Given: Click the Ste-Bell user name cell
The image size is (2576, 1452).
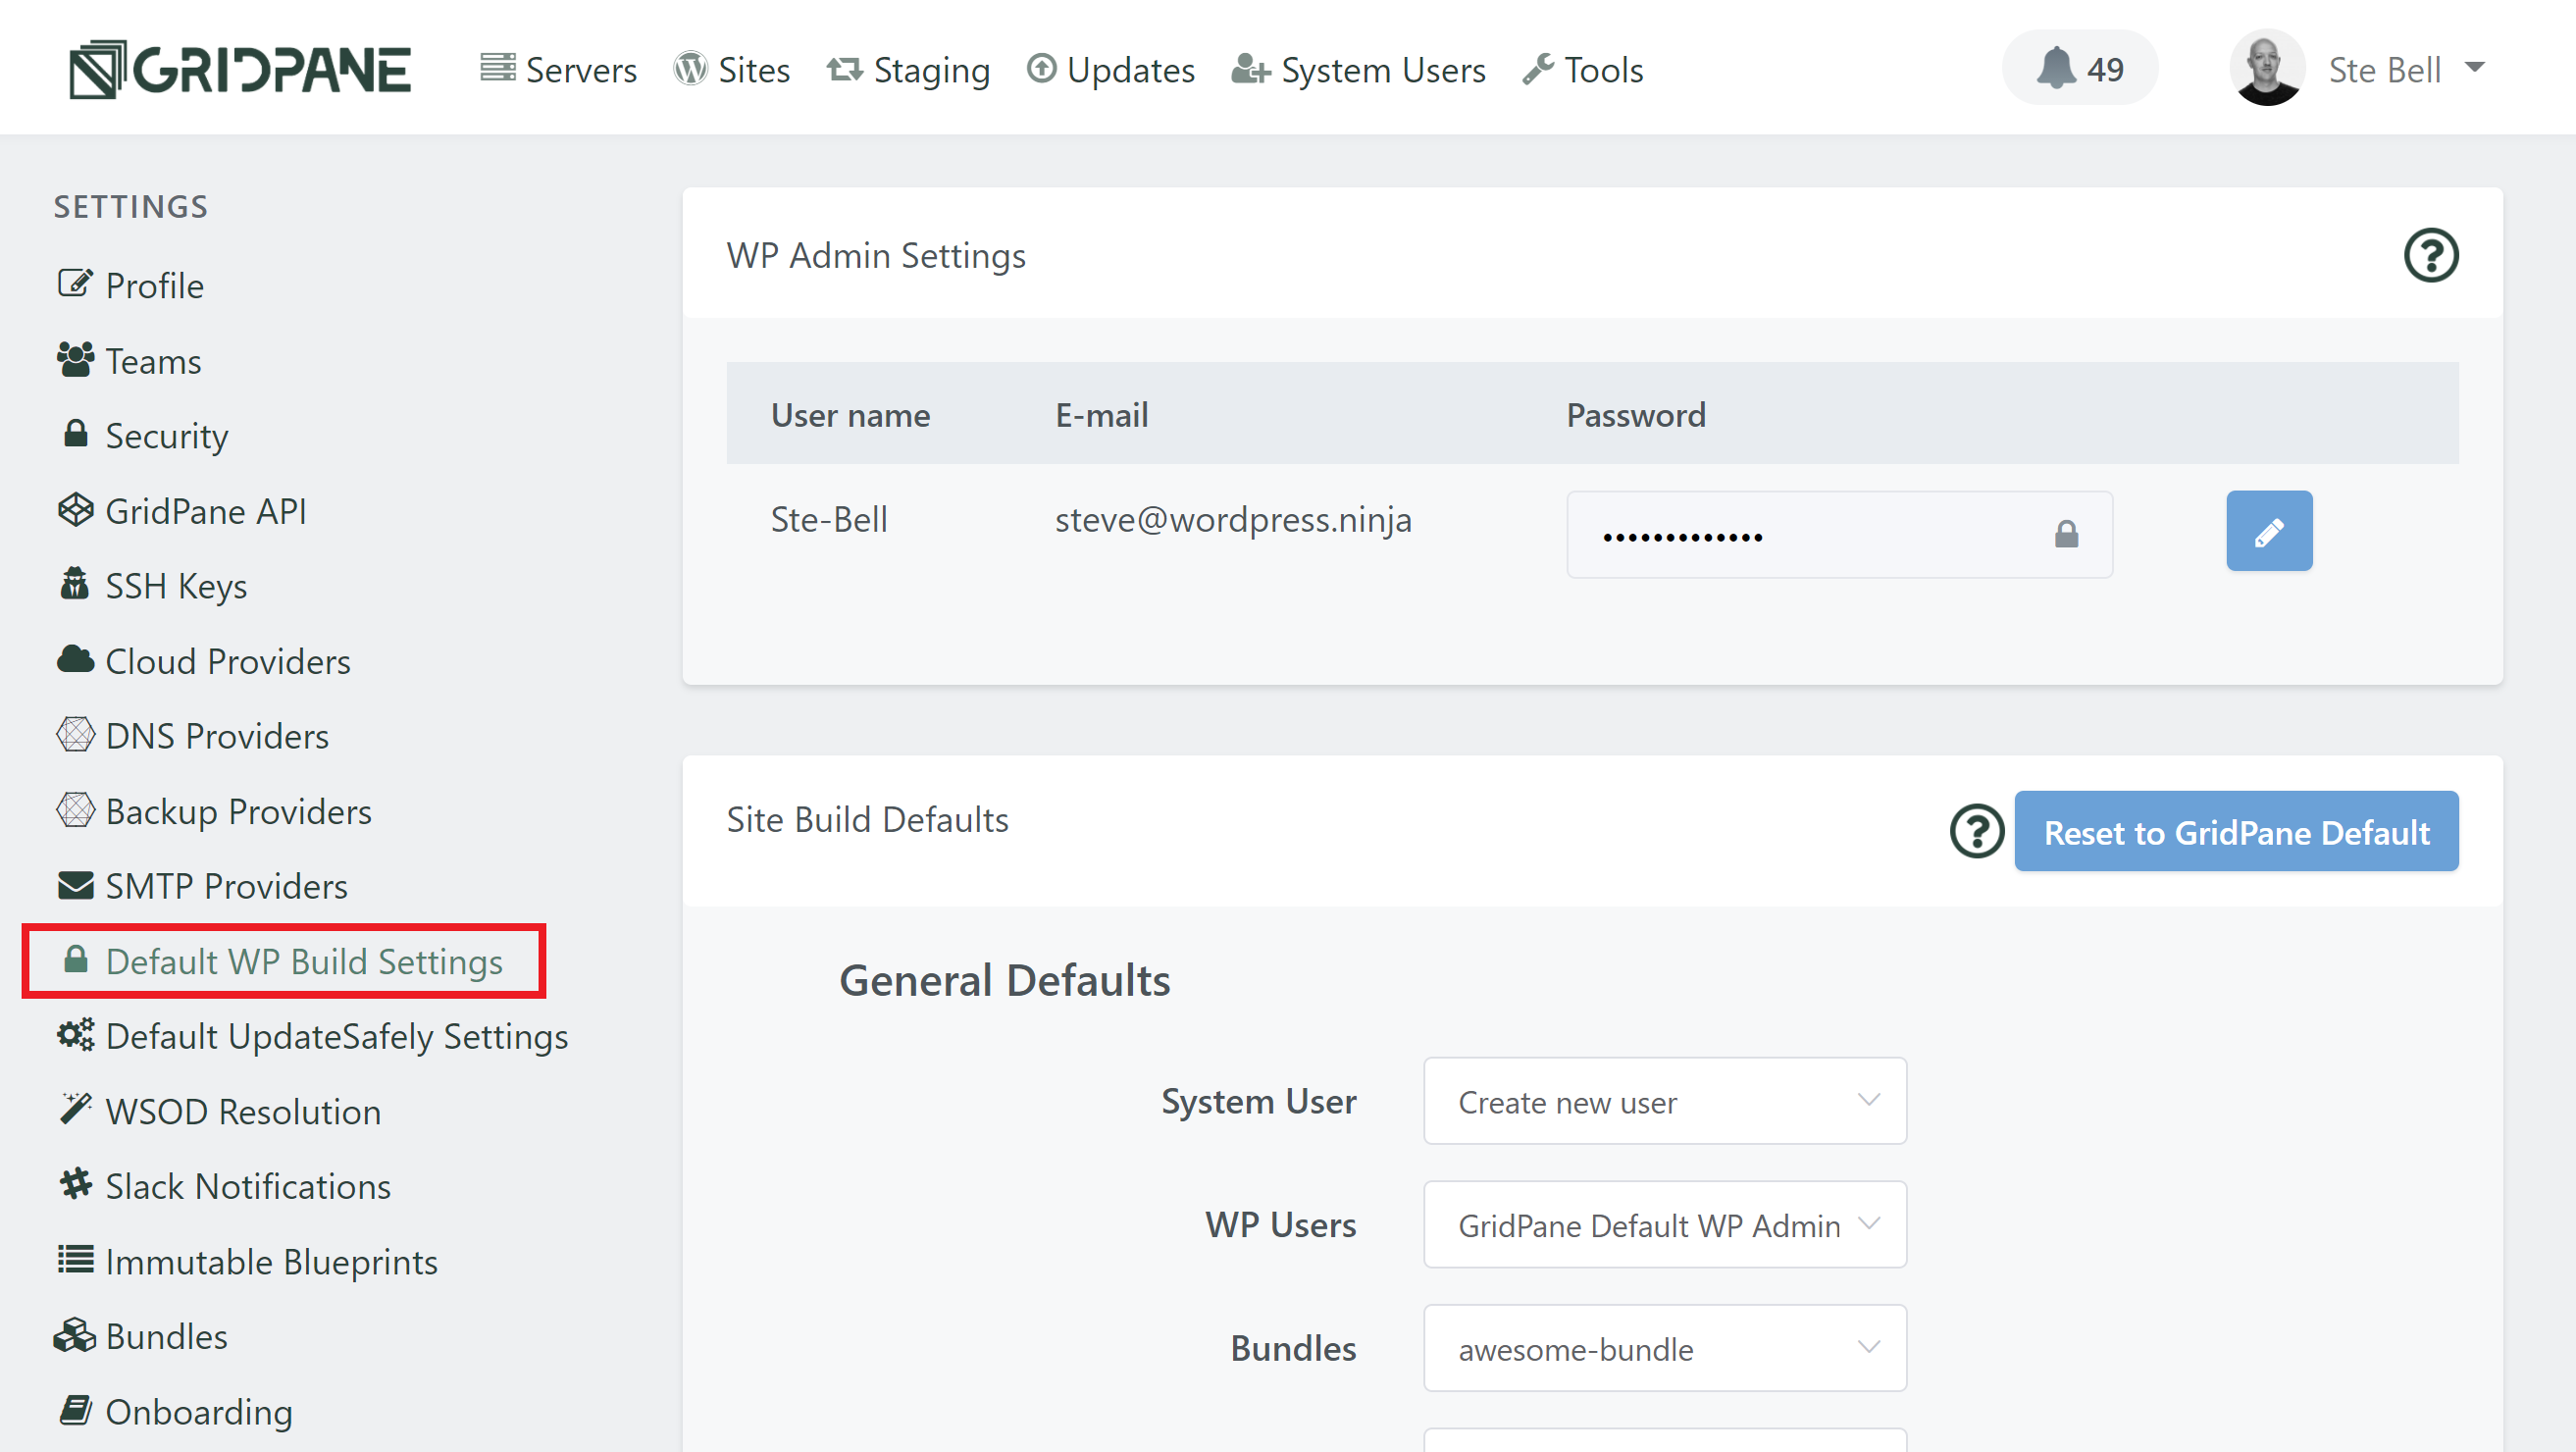Looking at the screenshot, I should click(829, 520).
